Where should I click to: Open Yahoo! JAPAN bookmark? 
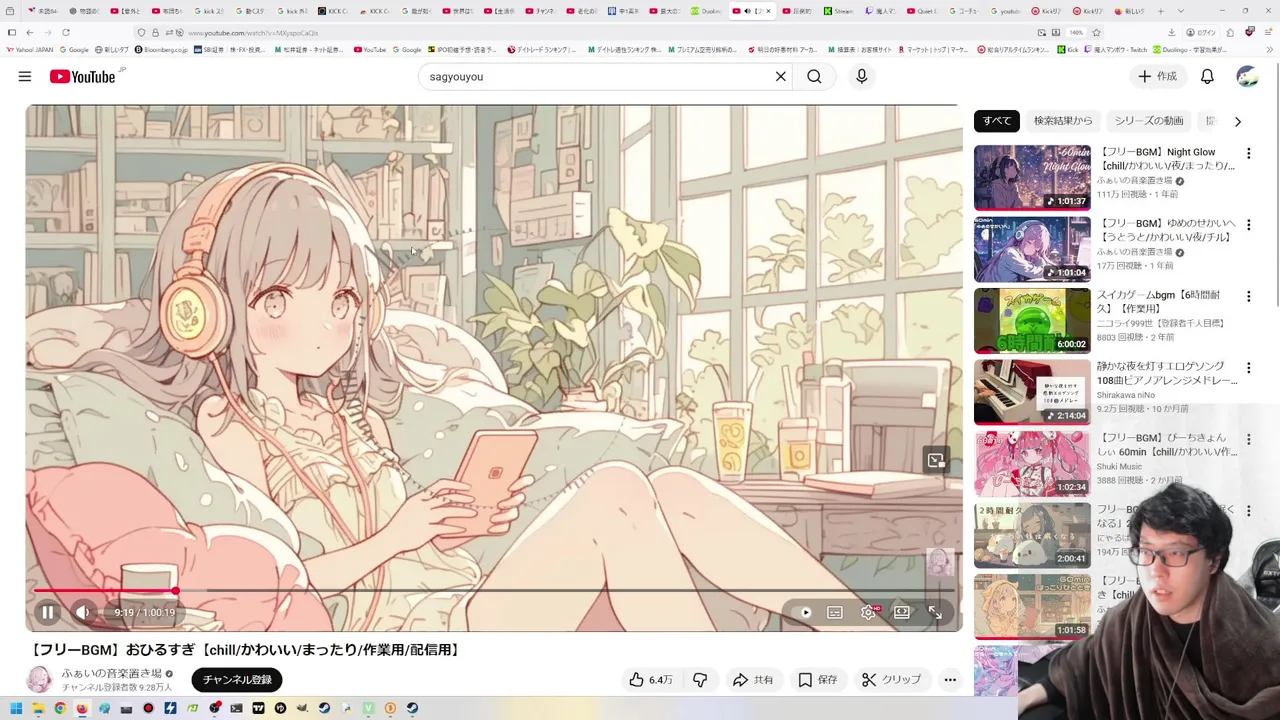[30, 49]
